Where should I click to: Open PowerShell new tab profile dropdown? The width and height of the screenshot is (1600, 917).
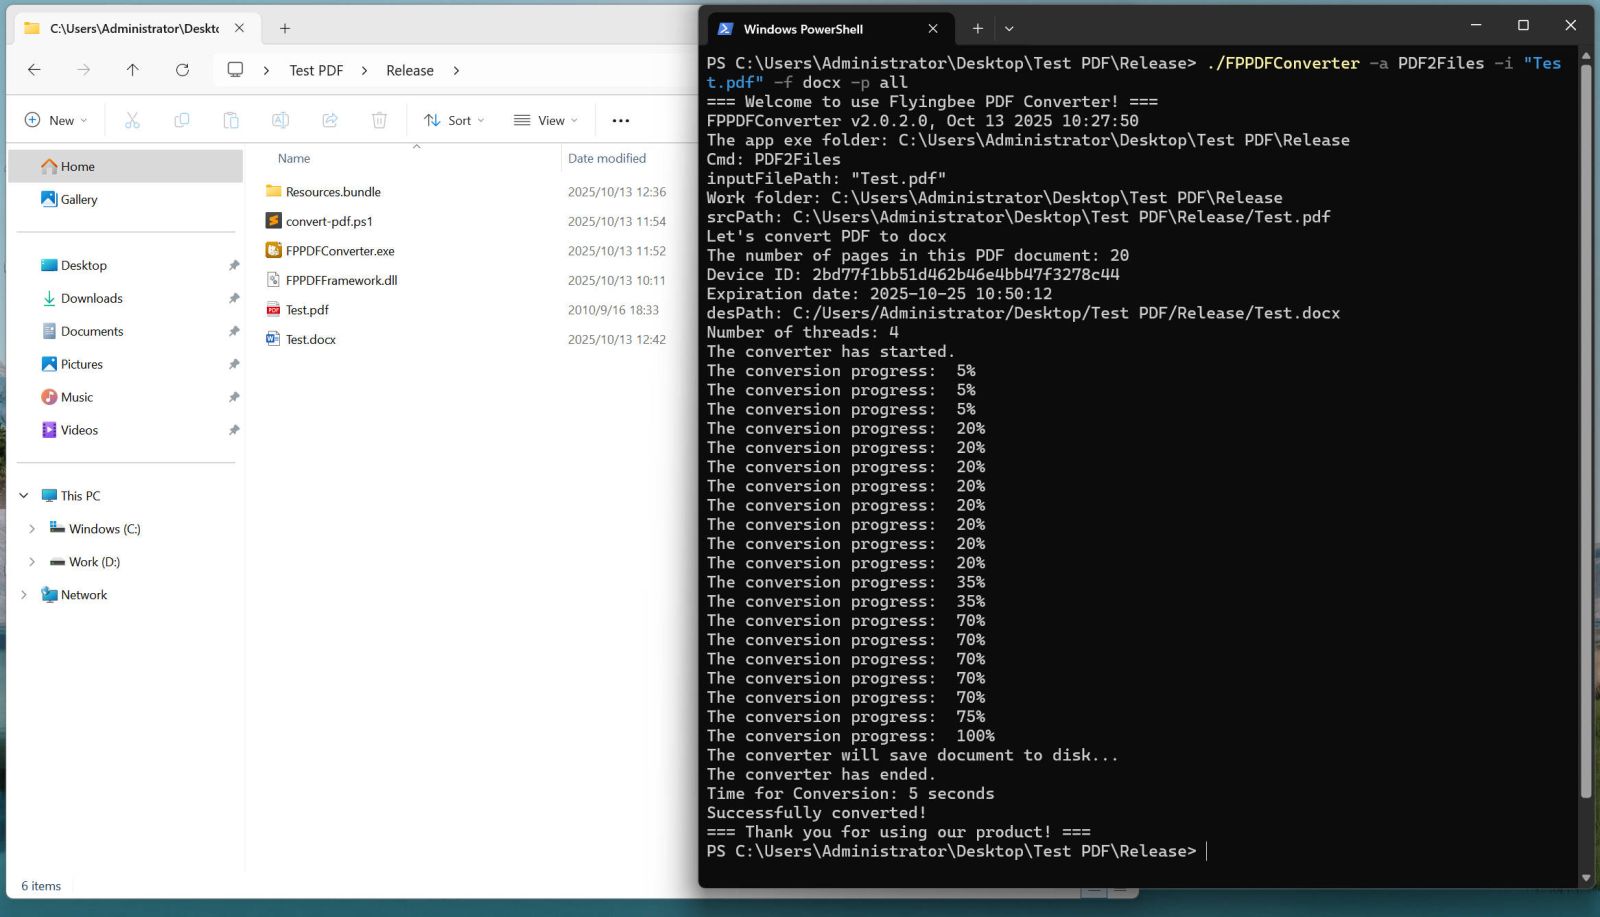(x=1009, y=29)
